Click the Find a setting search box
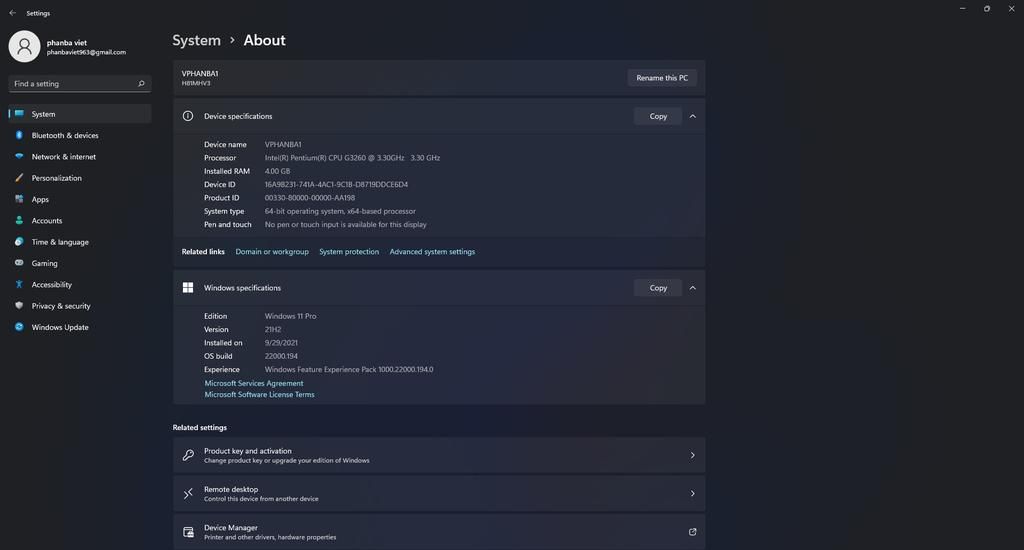This screenshot has height=550, width=1024. 72,84
